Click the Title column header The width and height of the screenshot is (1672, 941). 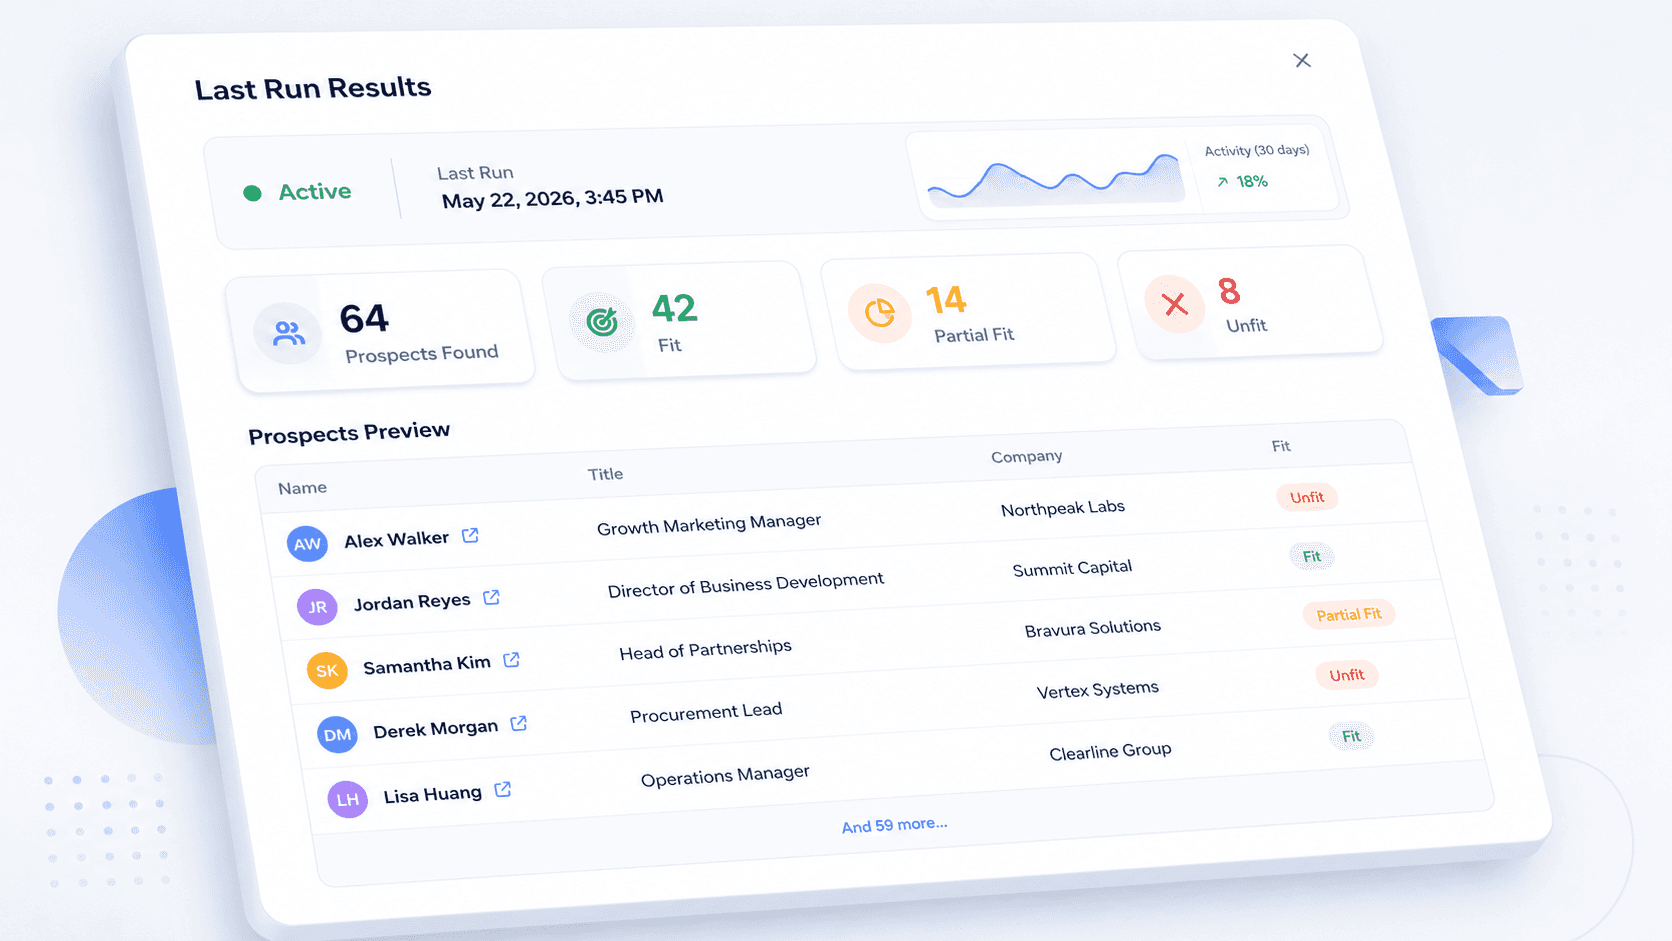coord(605,474)
